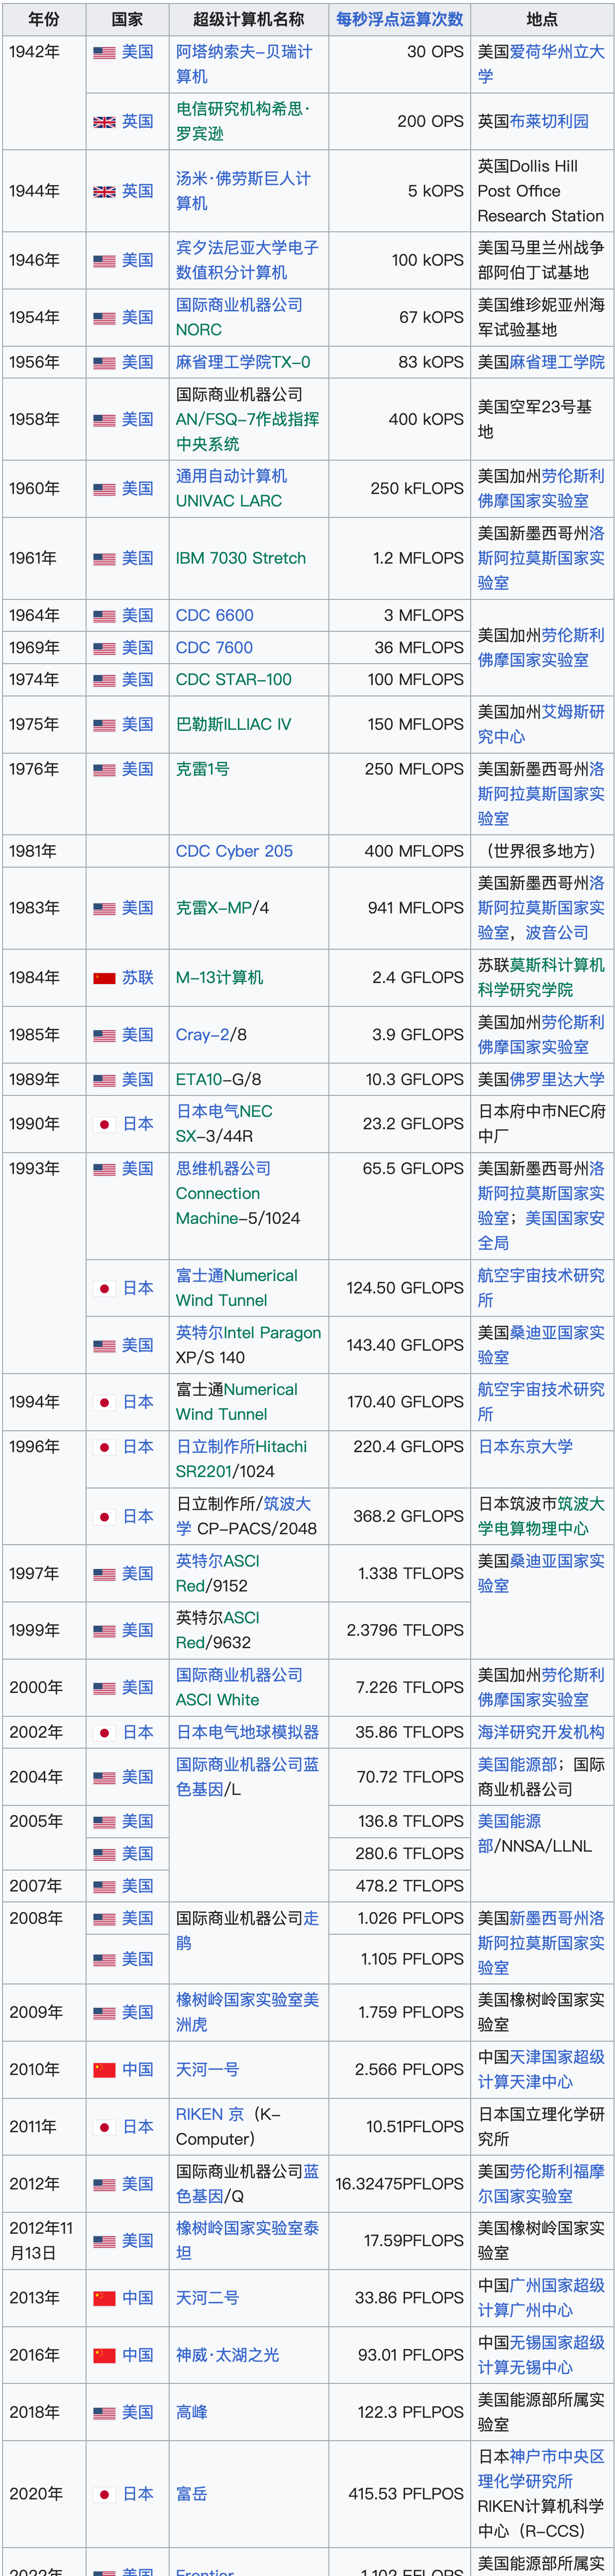Viewport: 615px width, 2576px height.
Task: Click the Japan flag in the 2011年 row
Action: [104, 2127]
